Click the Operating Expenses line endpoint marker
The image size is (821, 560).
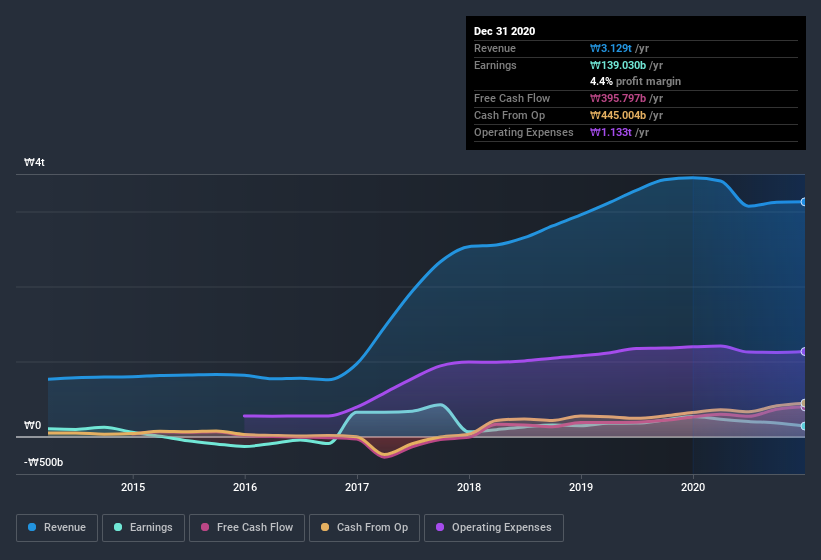tap(804, 352)
